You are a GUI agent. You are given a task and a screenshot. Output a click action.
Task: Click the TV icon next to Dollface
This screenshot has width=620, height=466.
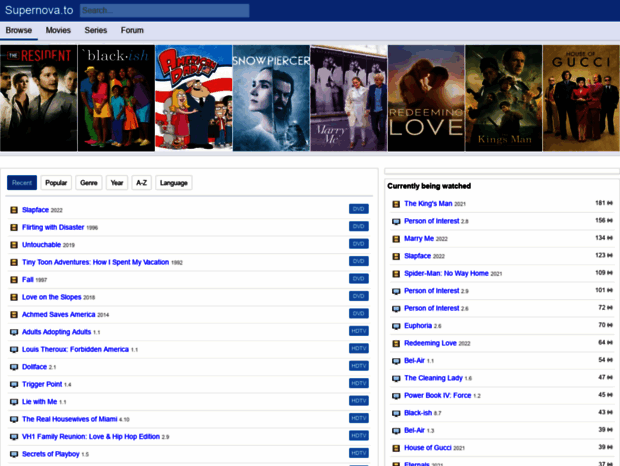[13, 367]
